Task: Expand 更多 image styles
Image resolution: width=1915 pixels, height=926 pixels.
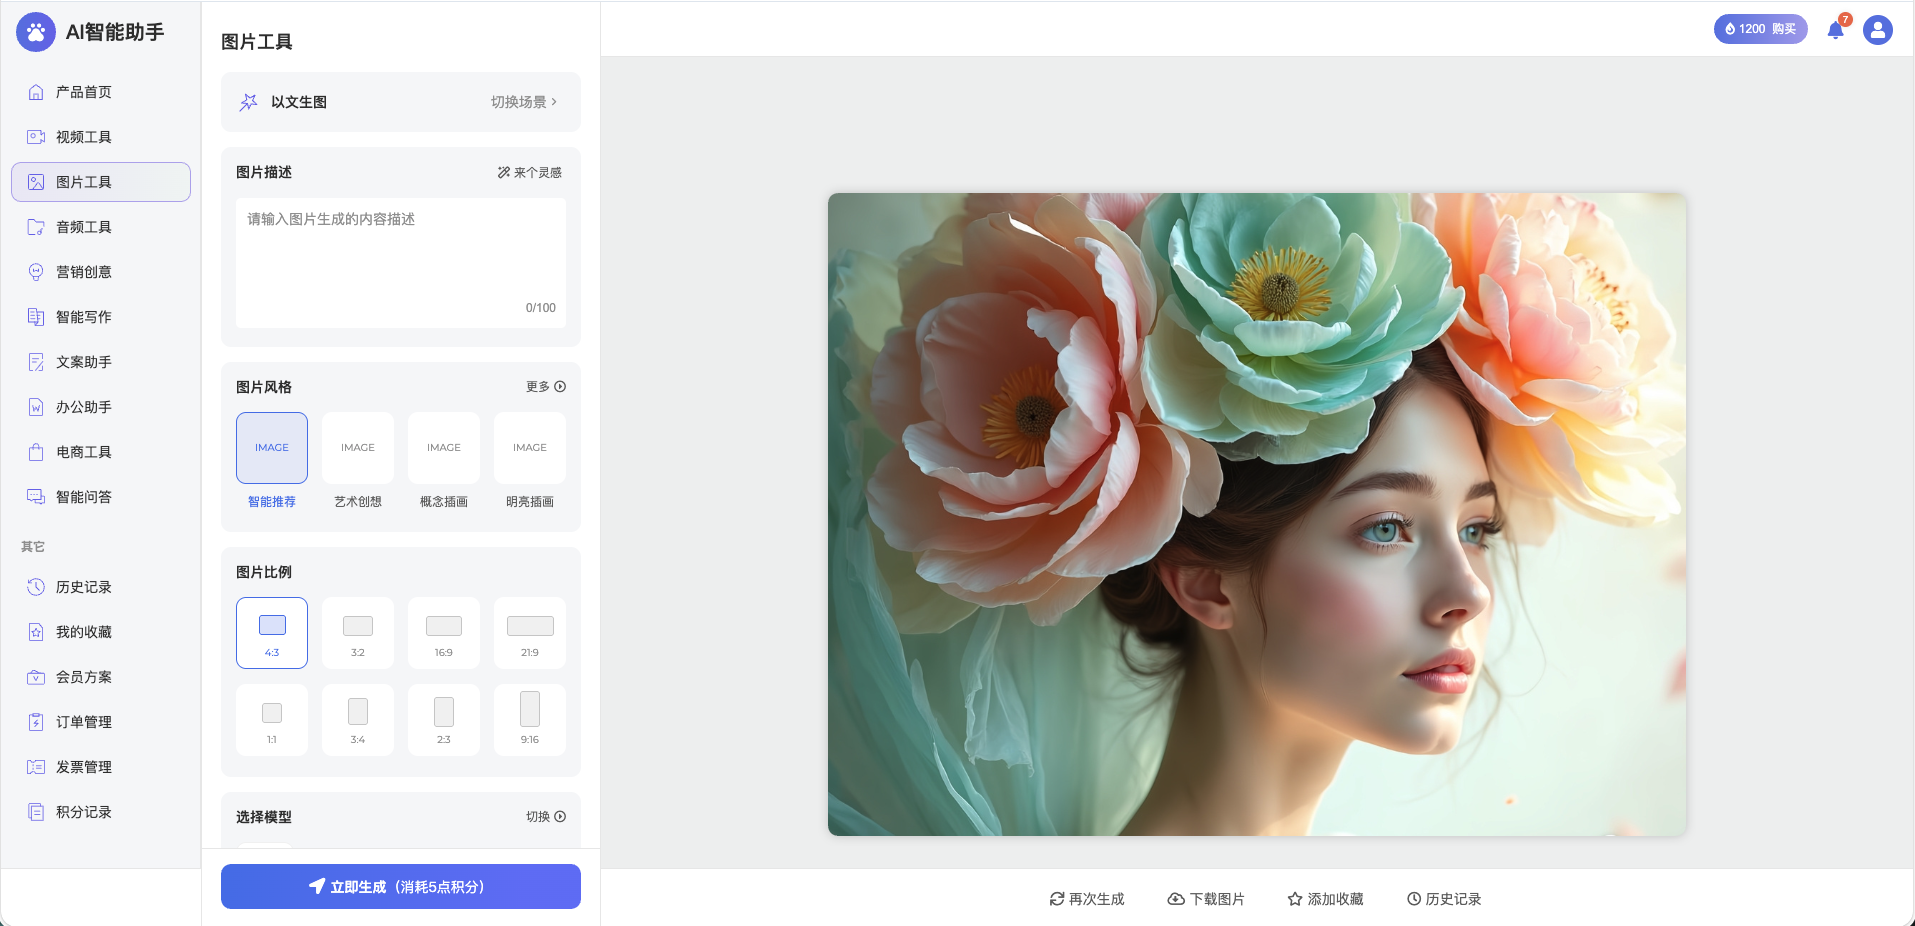Action: coord(546,387)
